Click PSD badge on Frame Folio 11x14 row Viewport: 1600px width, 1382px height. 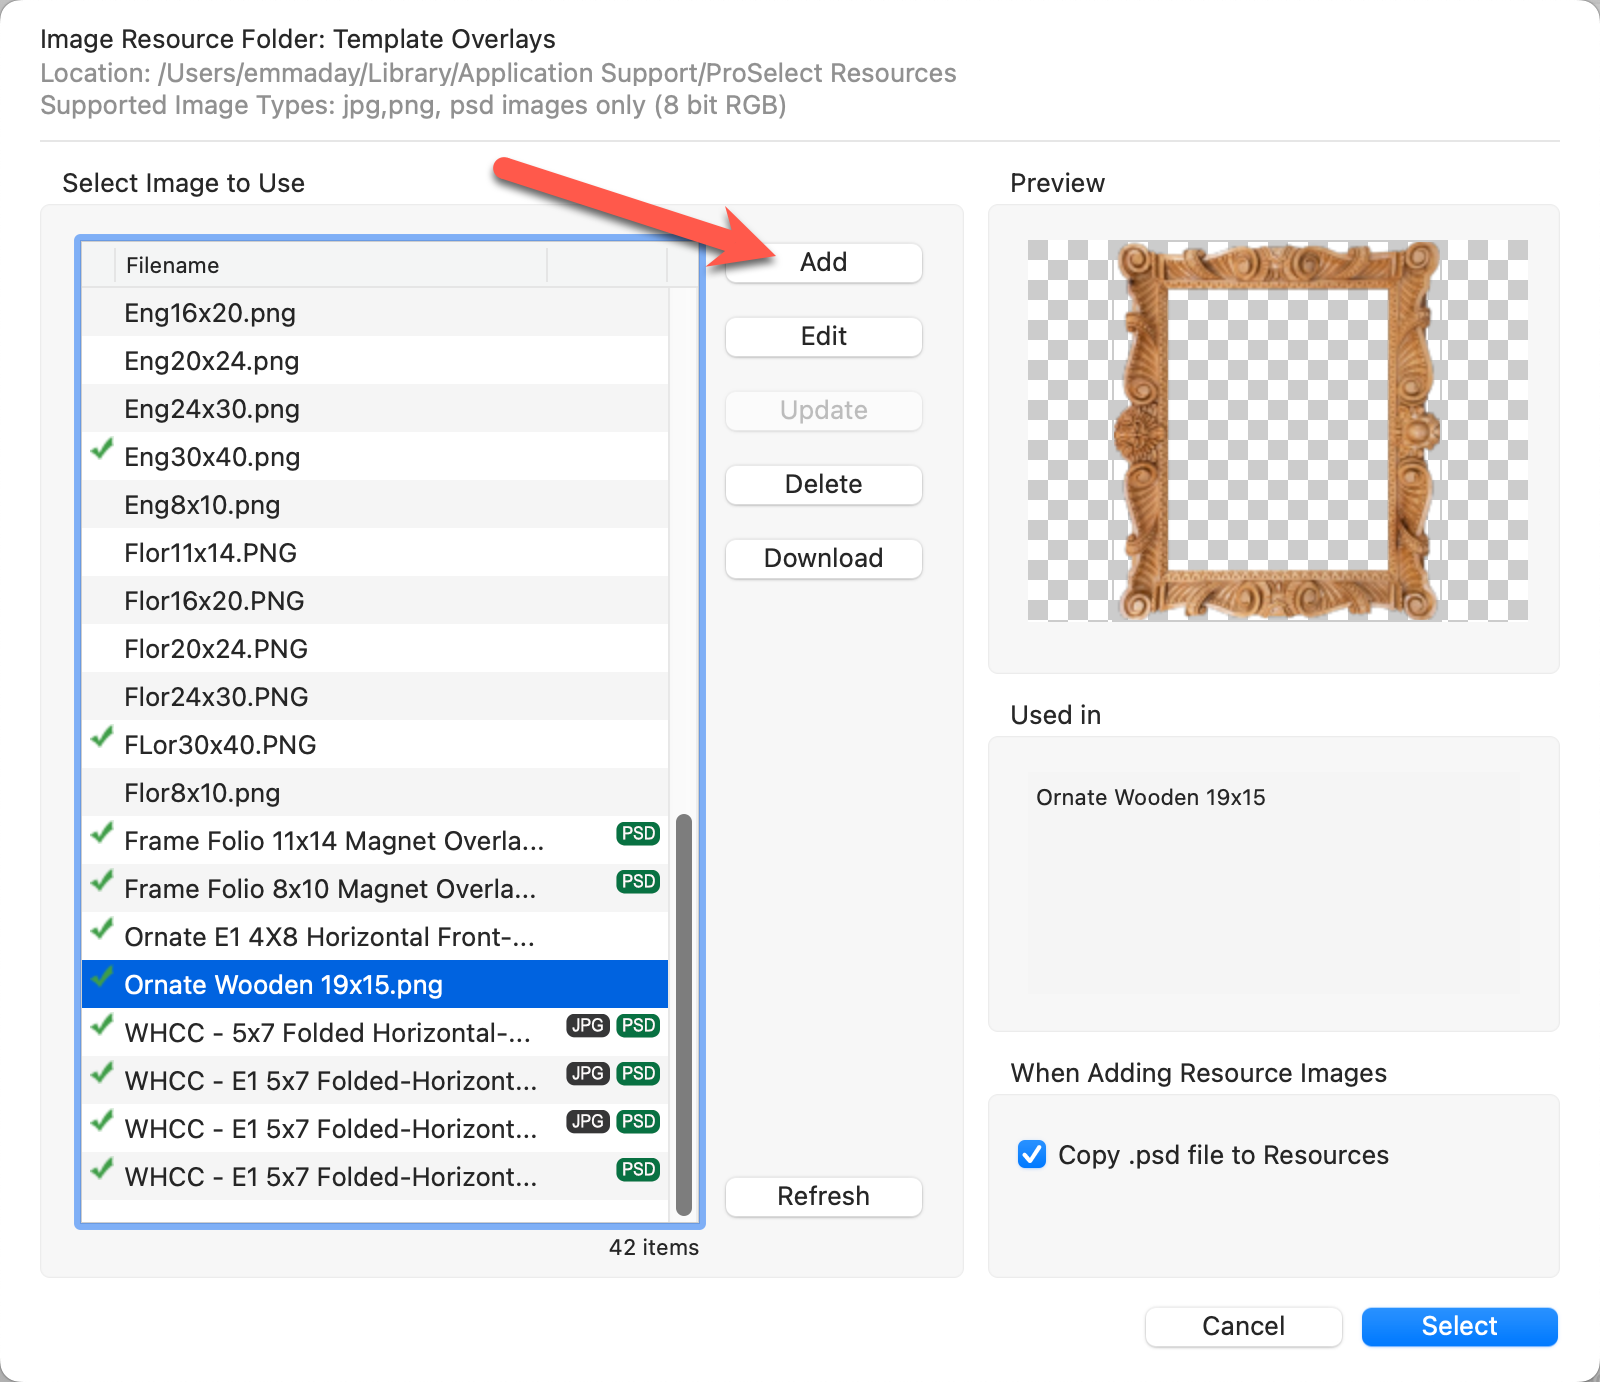pyautogui.click(x=638, y=834)
